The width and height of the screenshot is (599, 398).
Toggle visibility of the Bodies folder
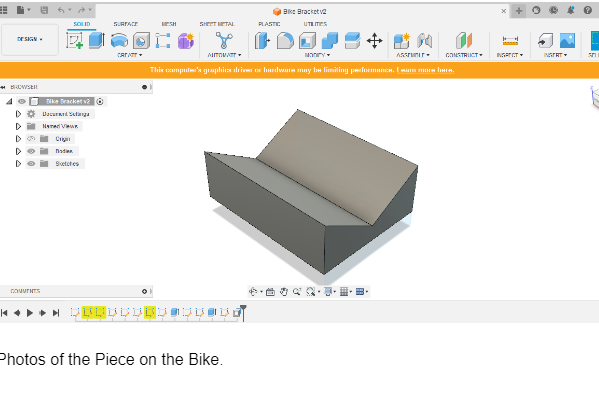[x=31, y=151]
